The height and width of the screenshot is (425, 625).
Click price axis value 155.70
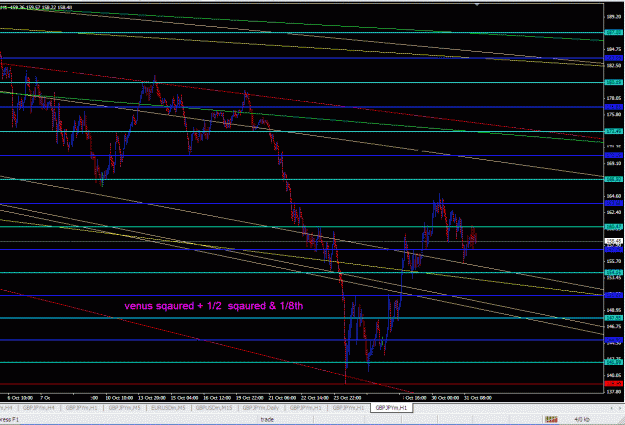click(x=614, y=261)
